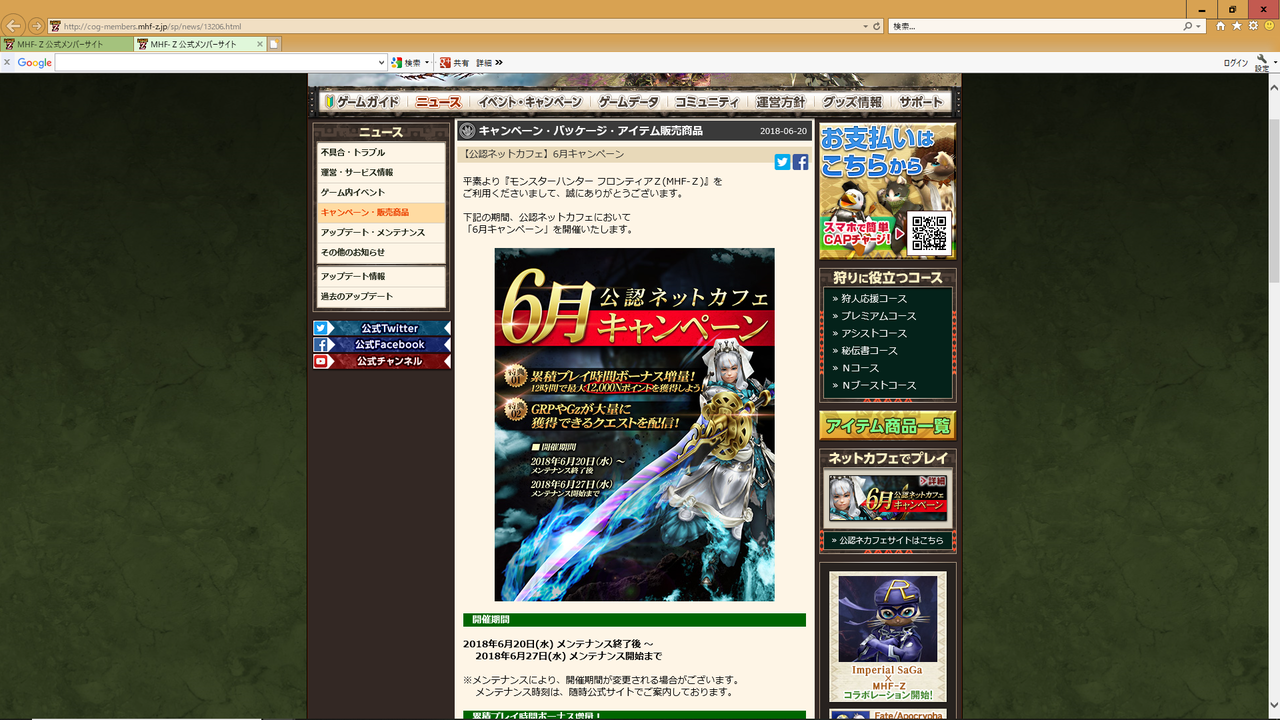This screenshot has width=1280, height=720.
Task: Click the Google toolbar search field
Action: (x=215, y=62)
